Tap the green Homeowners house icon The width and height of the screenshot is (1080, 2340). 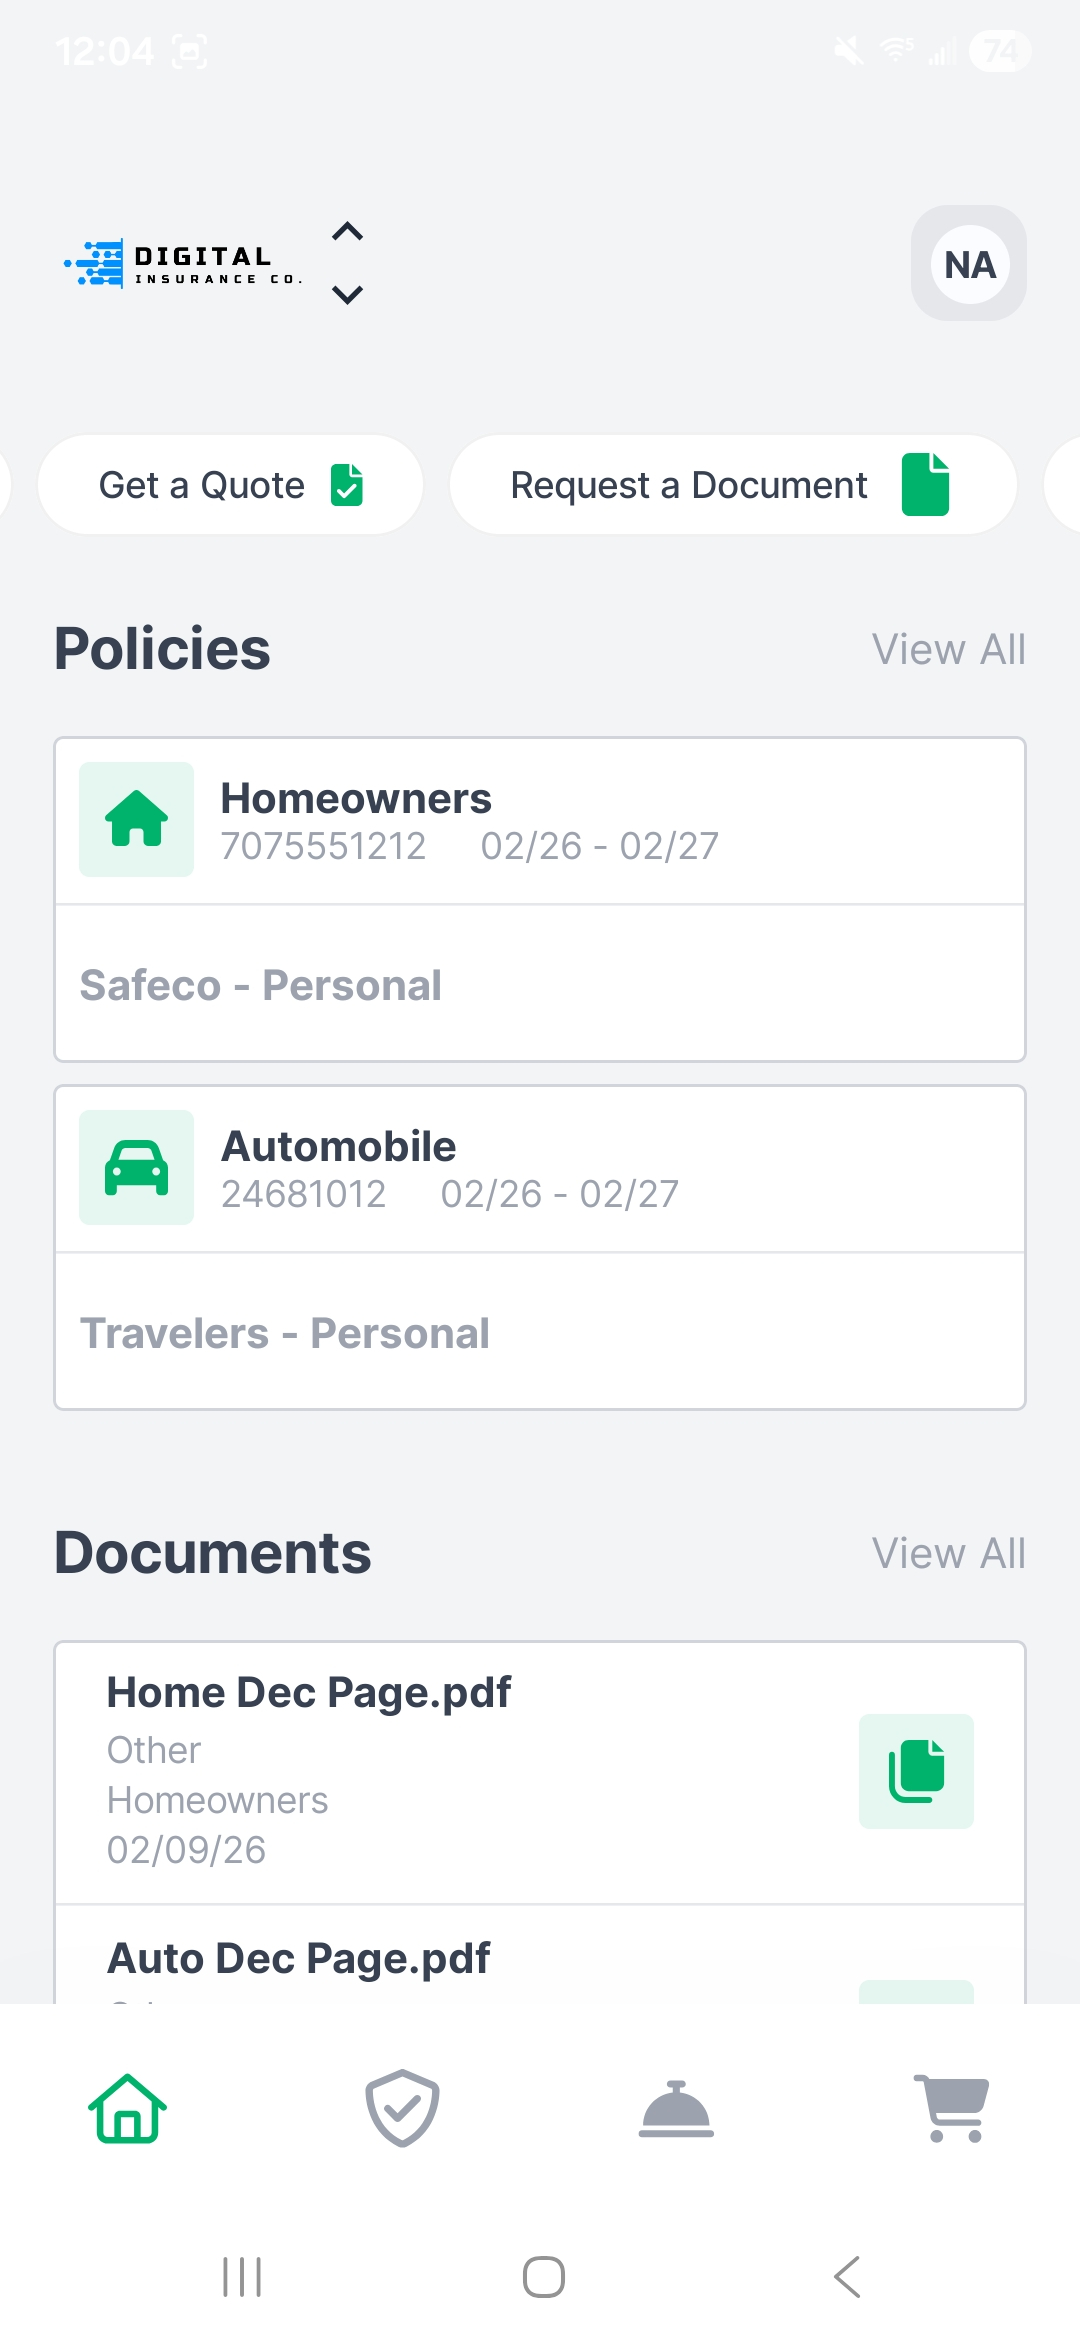click(137, 819)
